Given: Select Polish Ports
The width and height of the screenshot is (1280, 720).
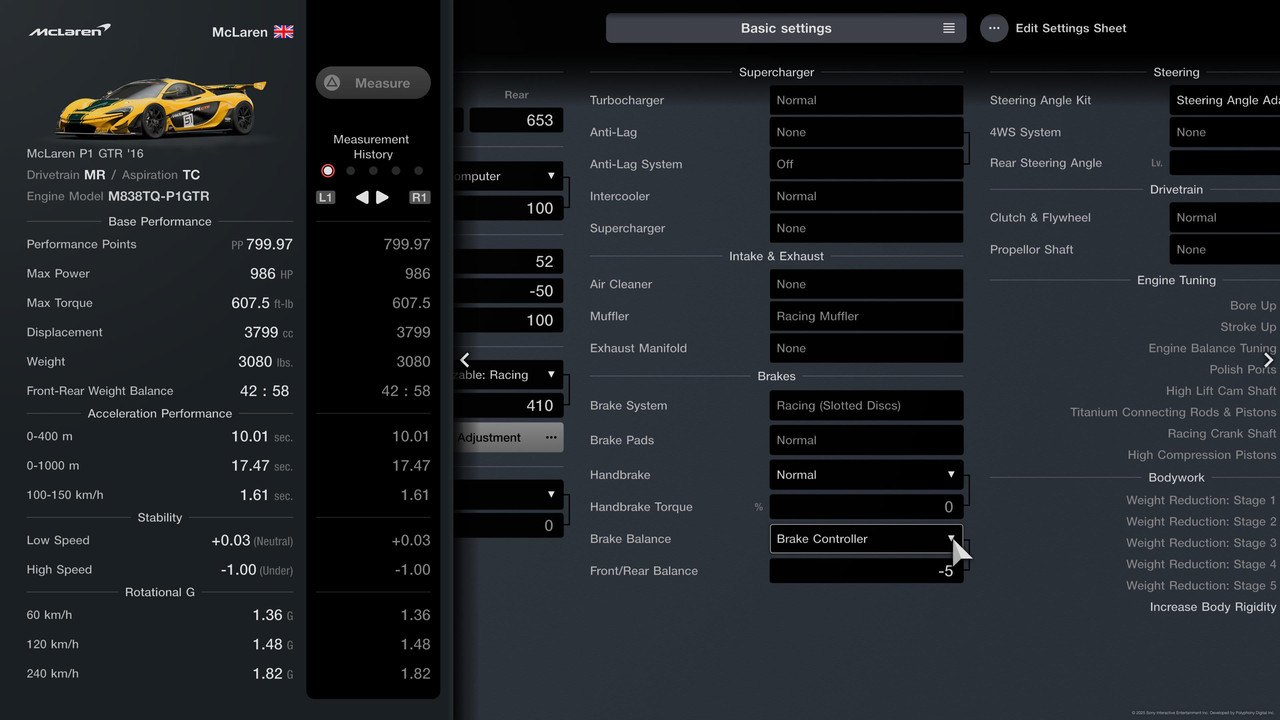Looking at the screenshot, I should [1243, 369].
